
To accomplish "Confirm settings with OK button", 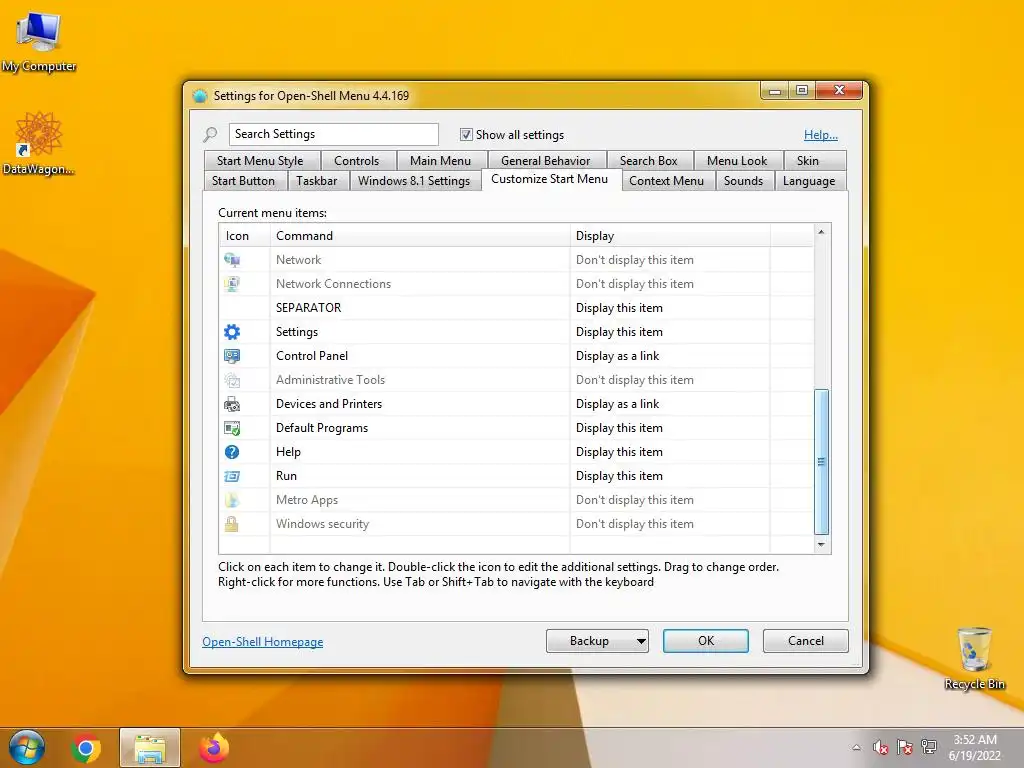I will [705, 641].
